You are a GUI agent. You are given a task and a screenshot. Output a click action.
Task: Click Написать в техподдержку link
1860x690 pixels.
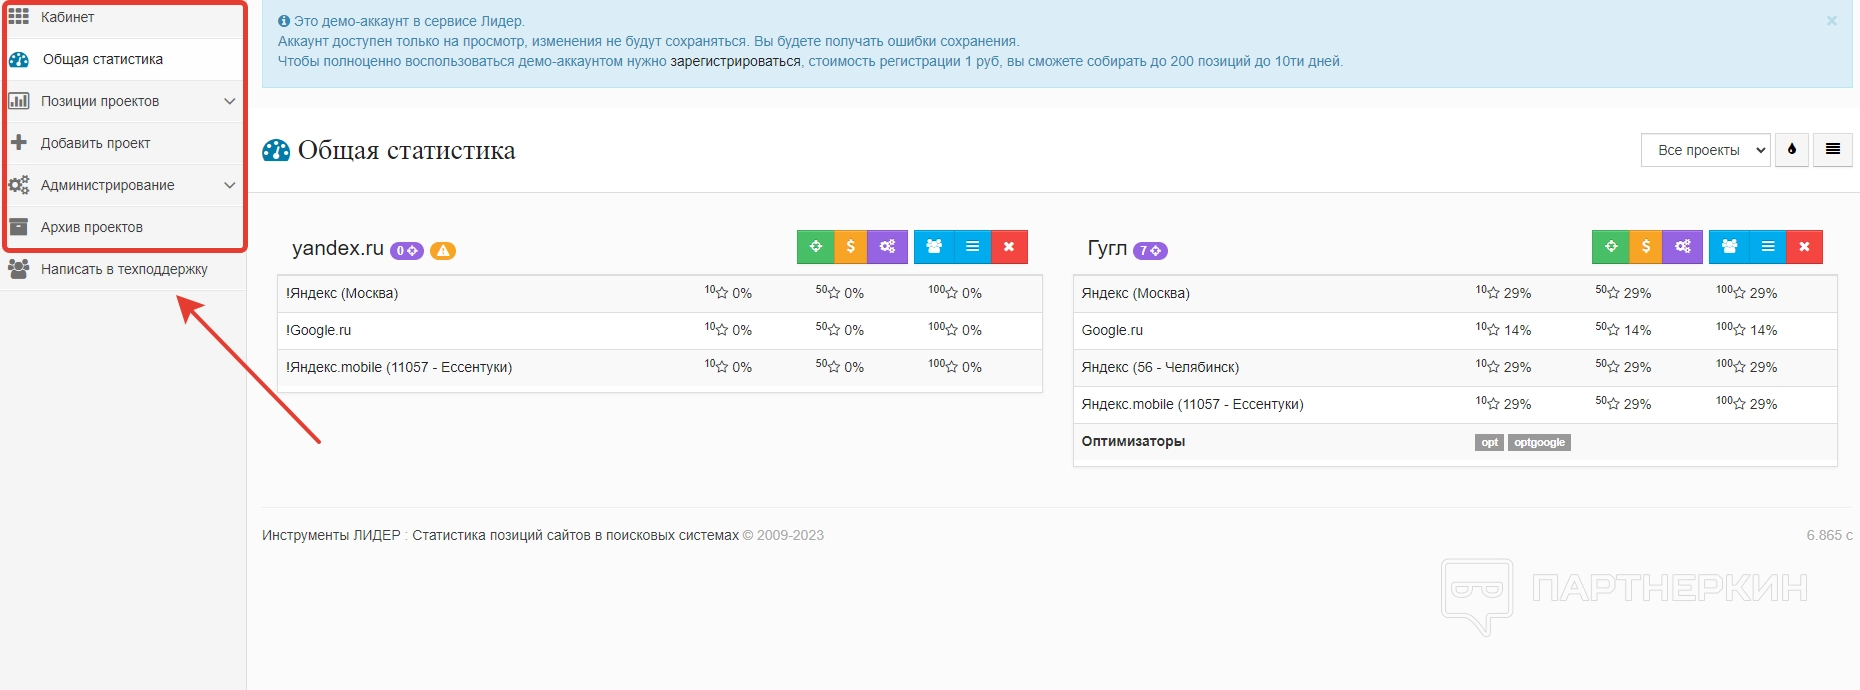124,269
